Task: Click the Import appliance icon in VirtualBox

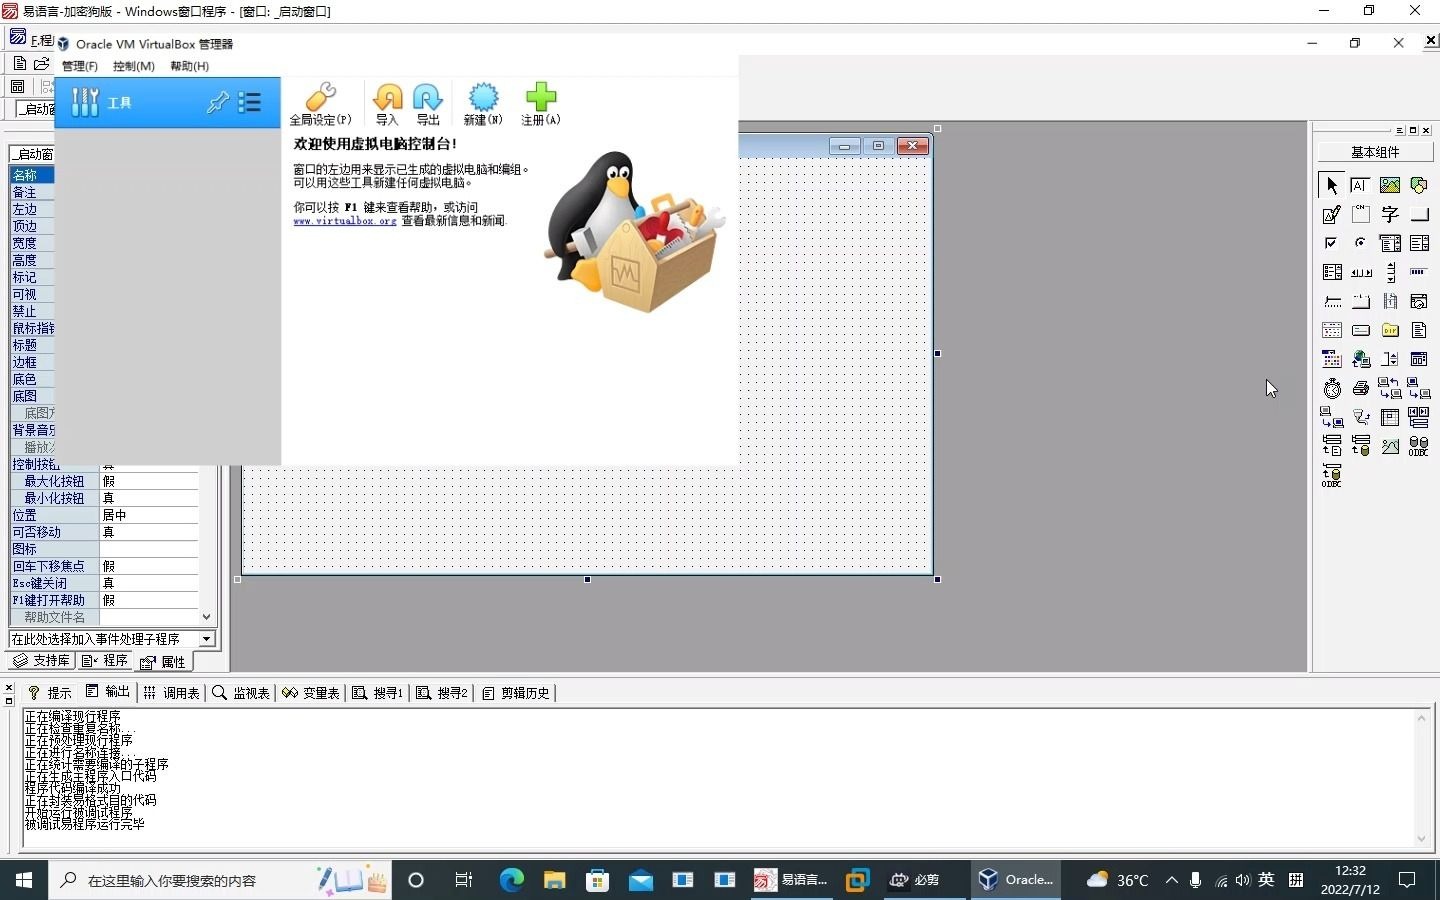Action: pyautogui.click(x=387, y=103)
